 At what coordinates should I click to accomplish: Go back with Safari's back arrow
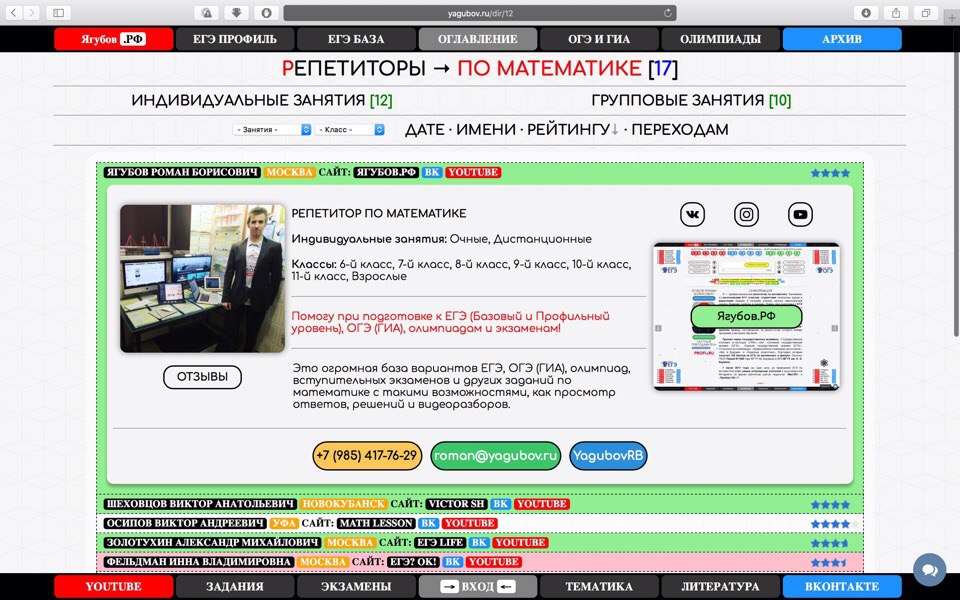tap(14, 12)
